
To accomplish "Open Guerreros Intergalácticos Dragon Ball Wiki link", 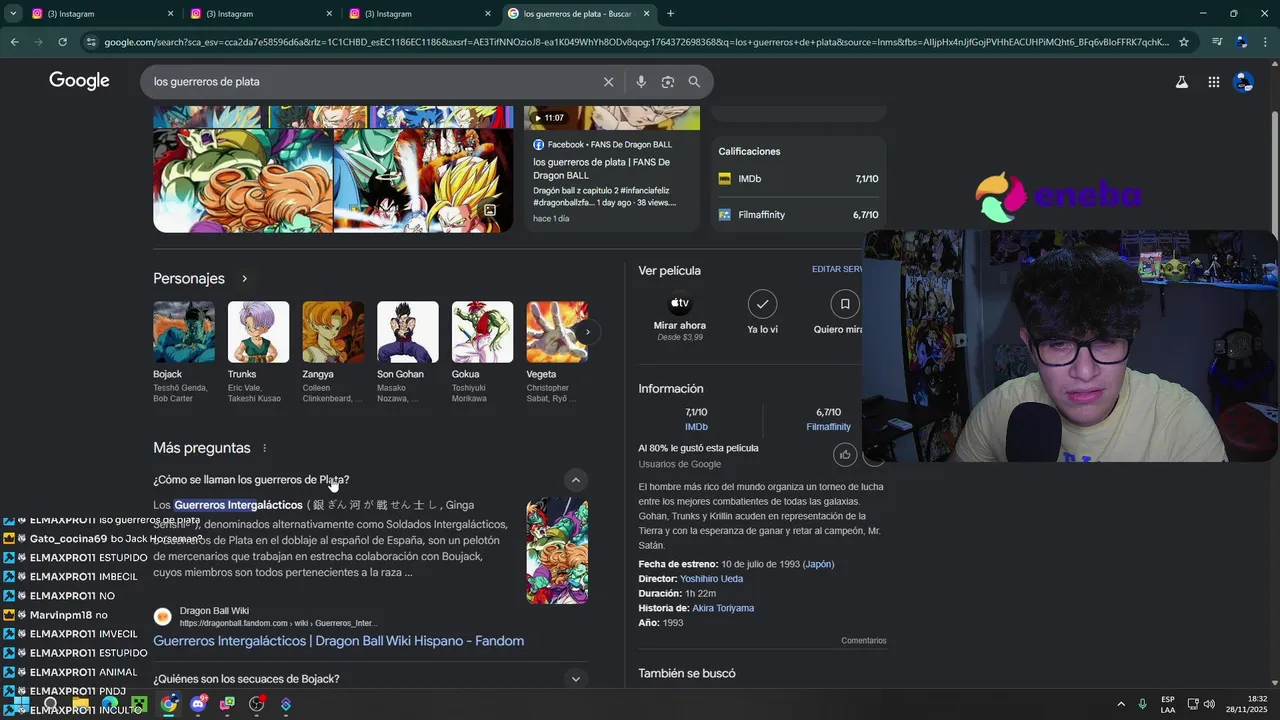I will coord(338,641).
